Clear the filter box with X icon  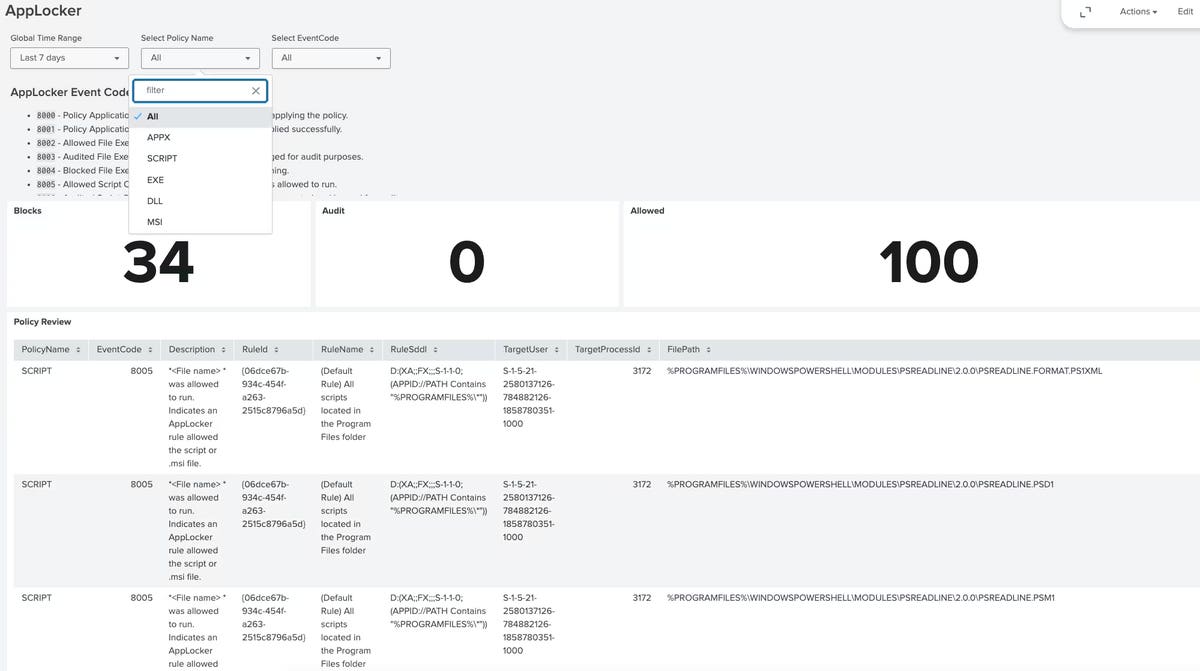click(x=256, y=90)
